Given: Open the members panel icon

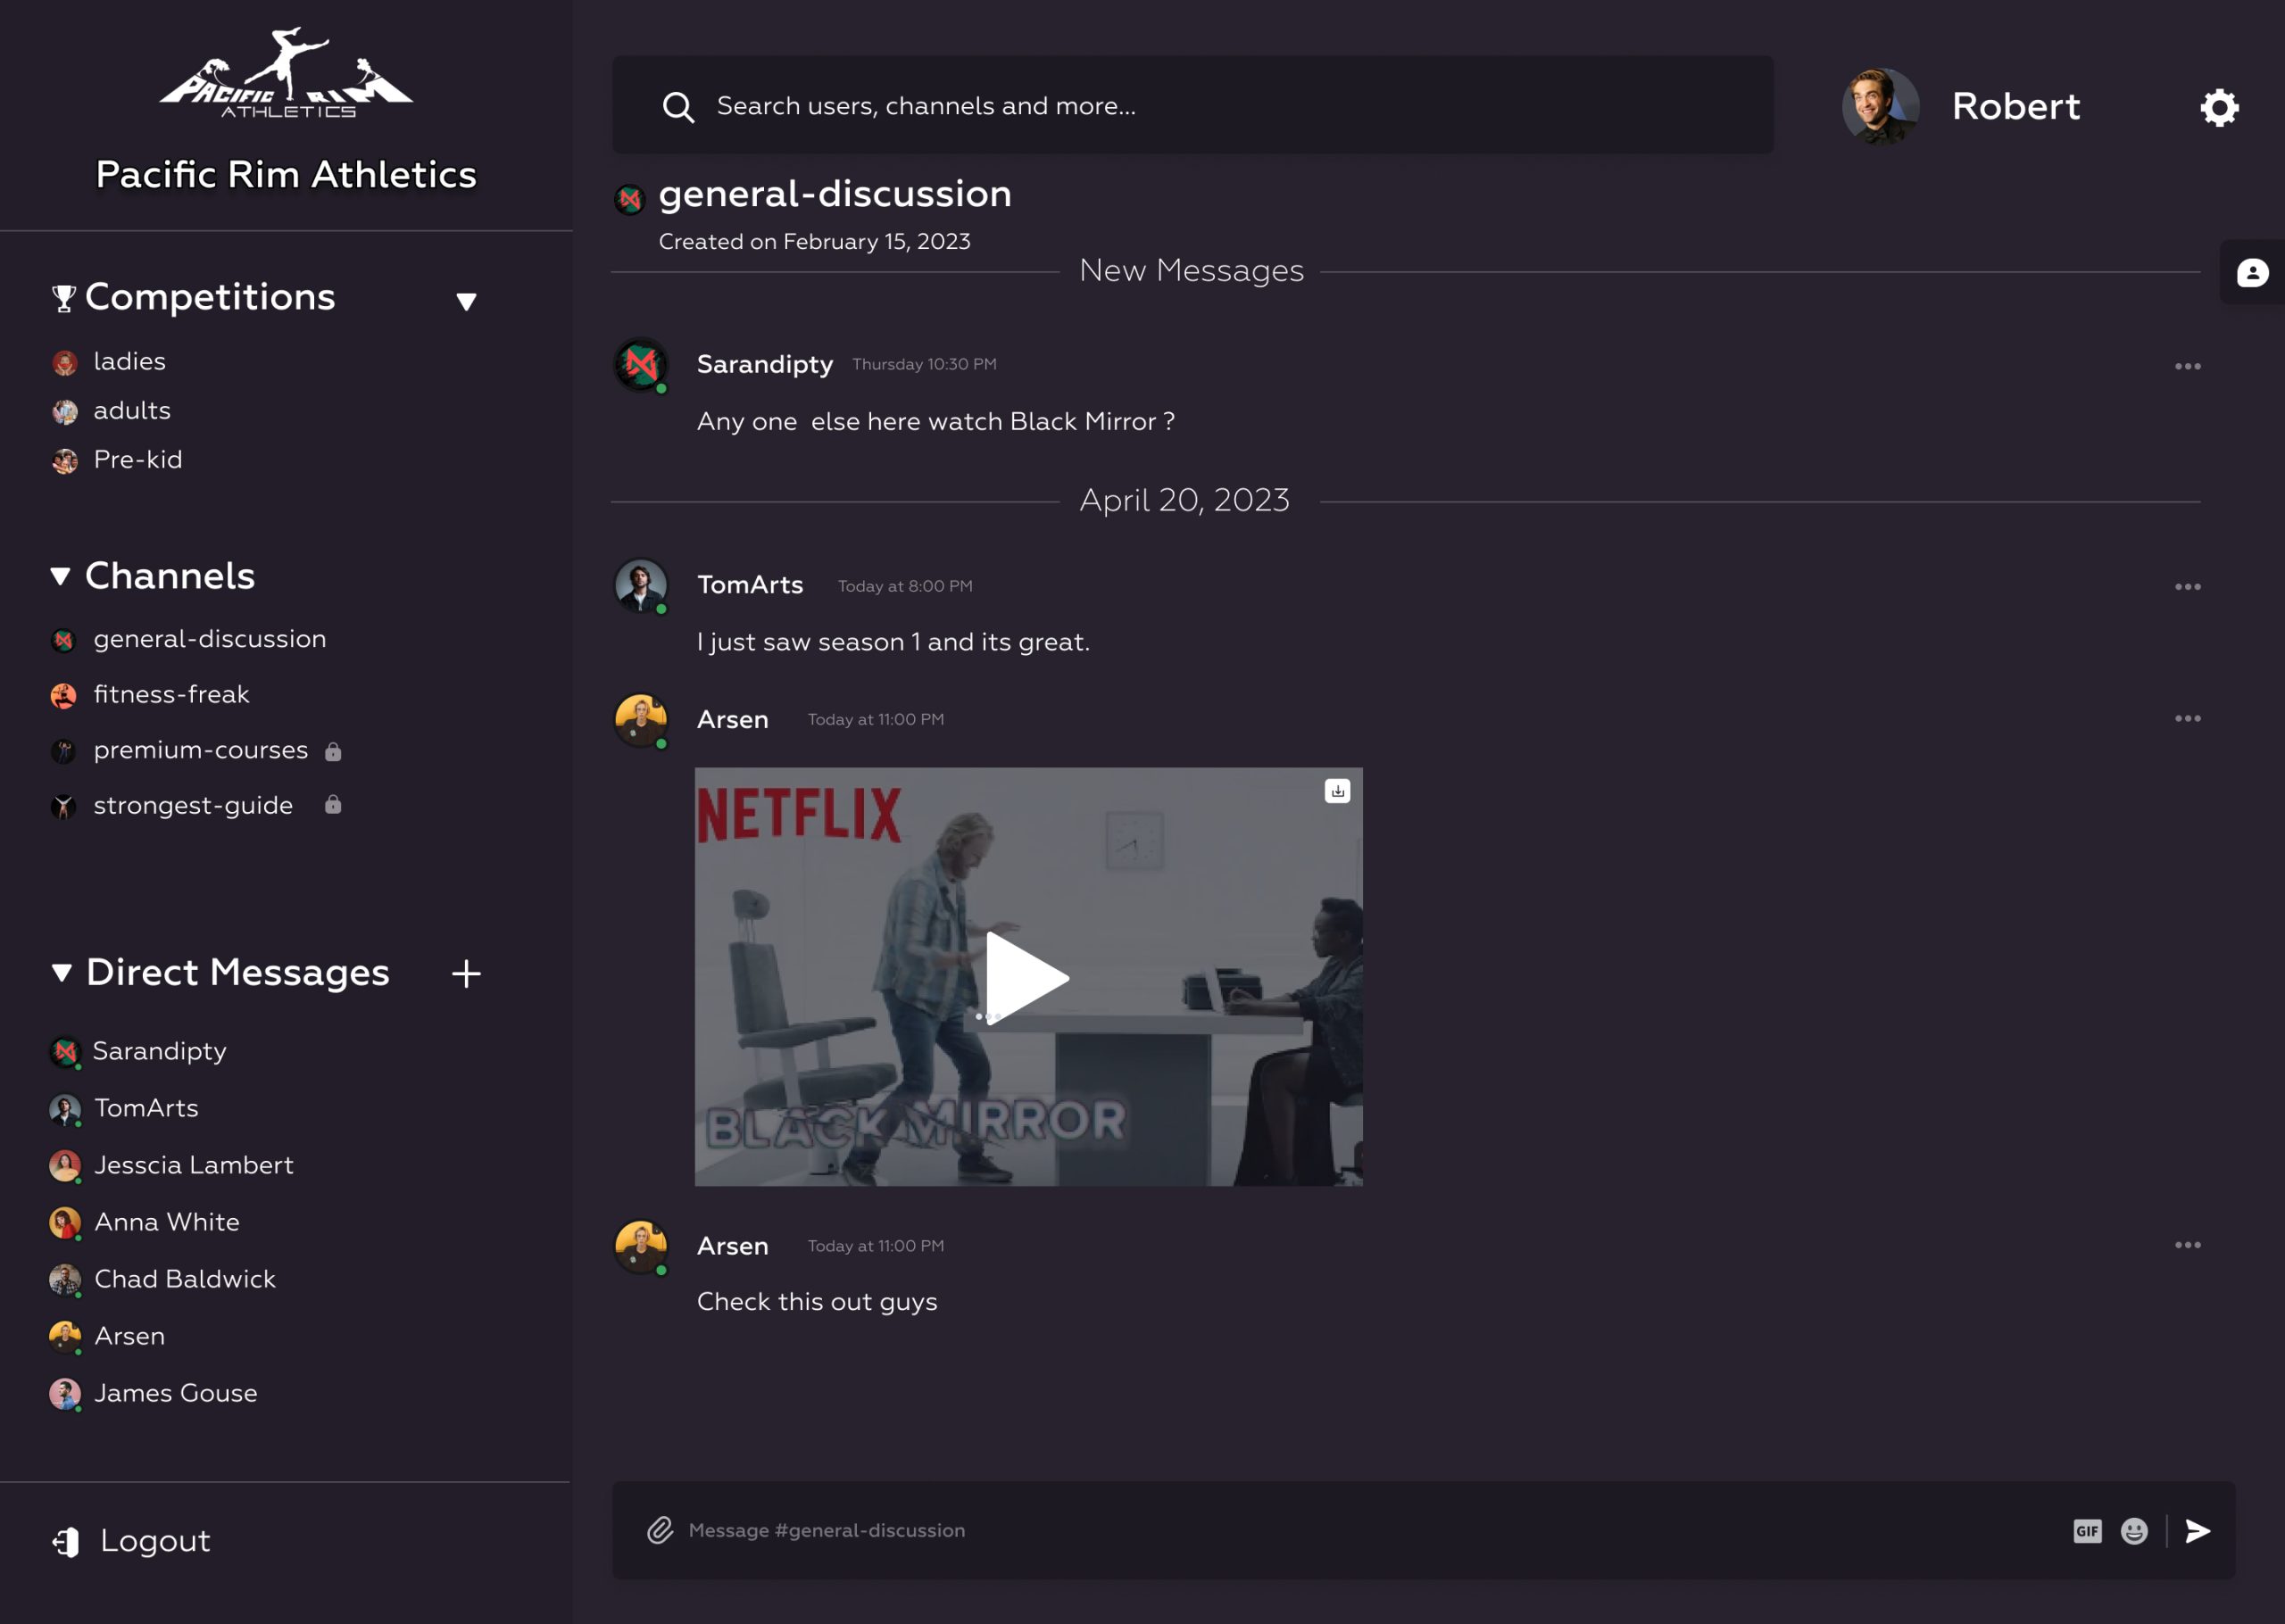Looking at the screenshot, I should 2252,273.
